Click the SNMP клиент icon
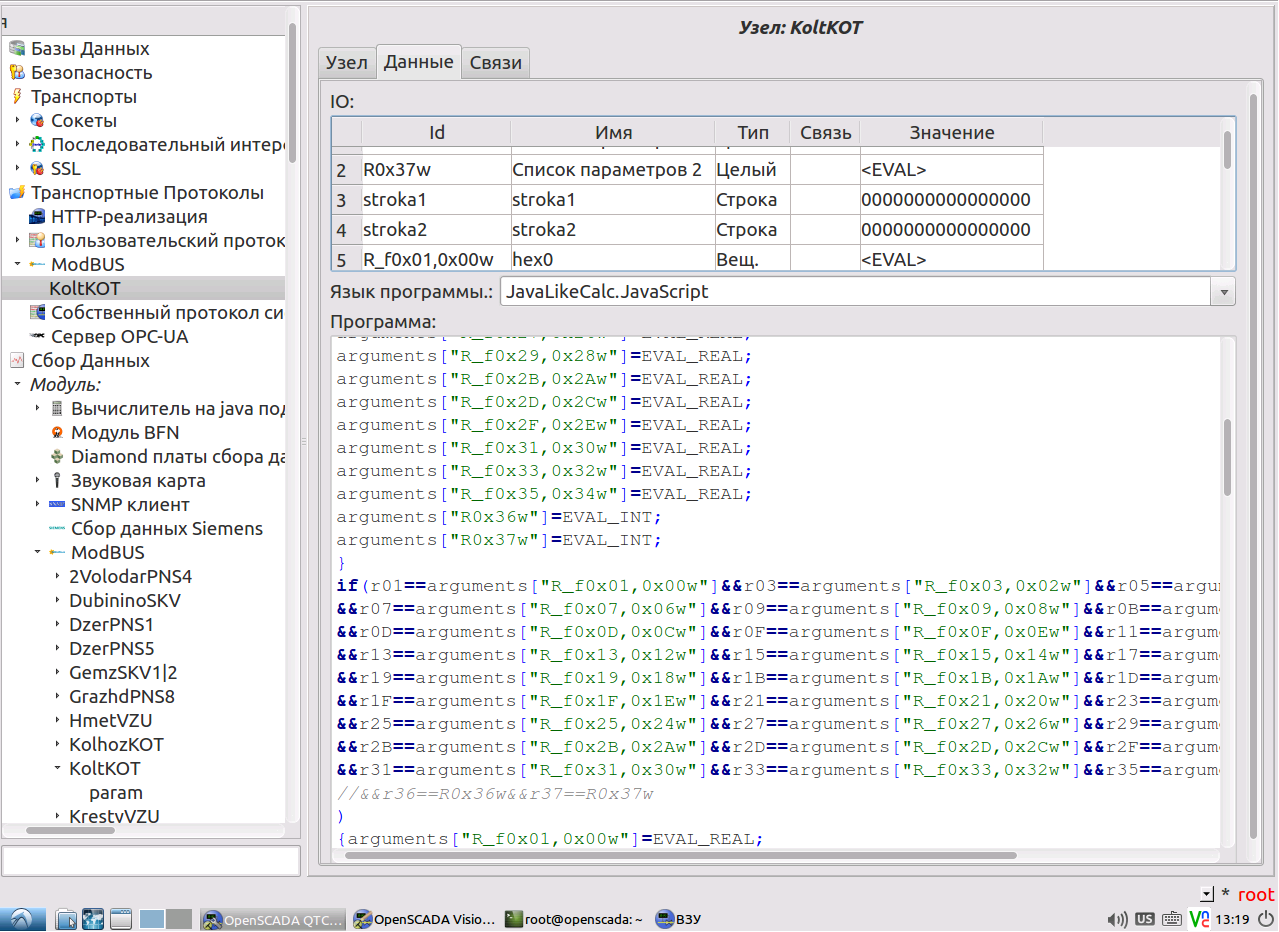The image size is (1279, 932). coord(57,505)
